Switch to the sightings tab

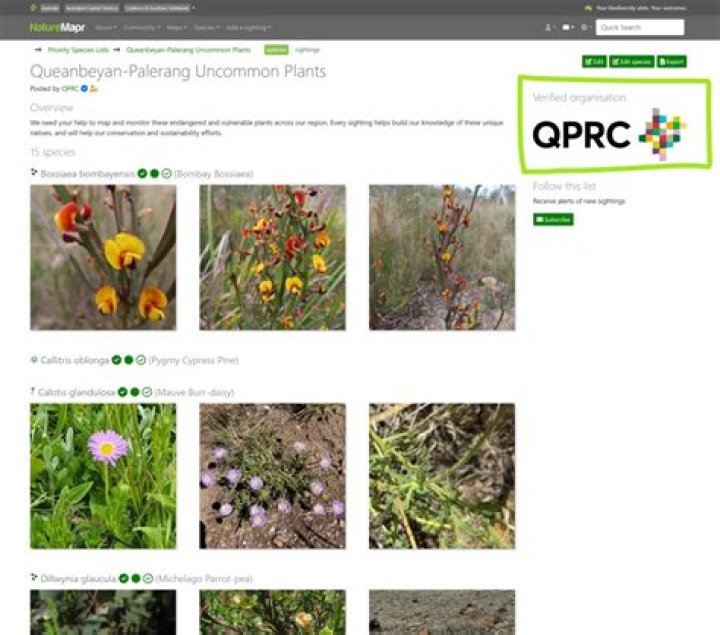point(307,50)
